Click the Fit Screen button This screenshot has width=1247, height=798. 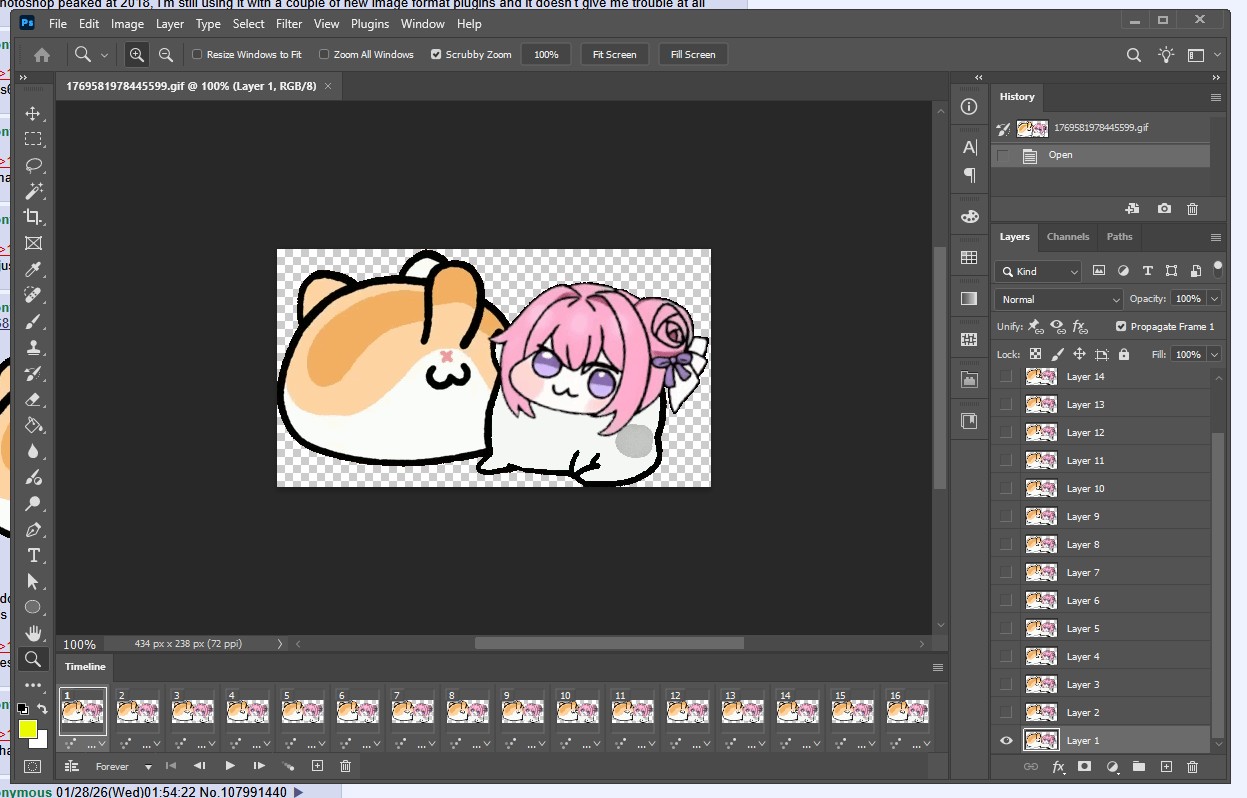(614, 55)
